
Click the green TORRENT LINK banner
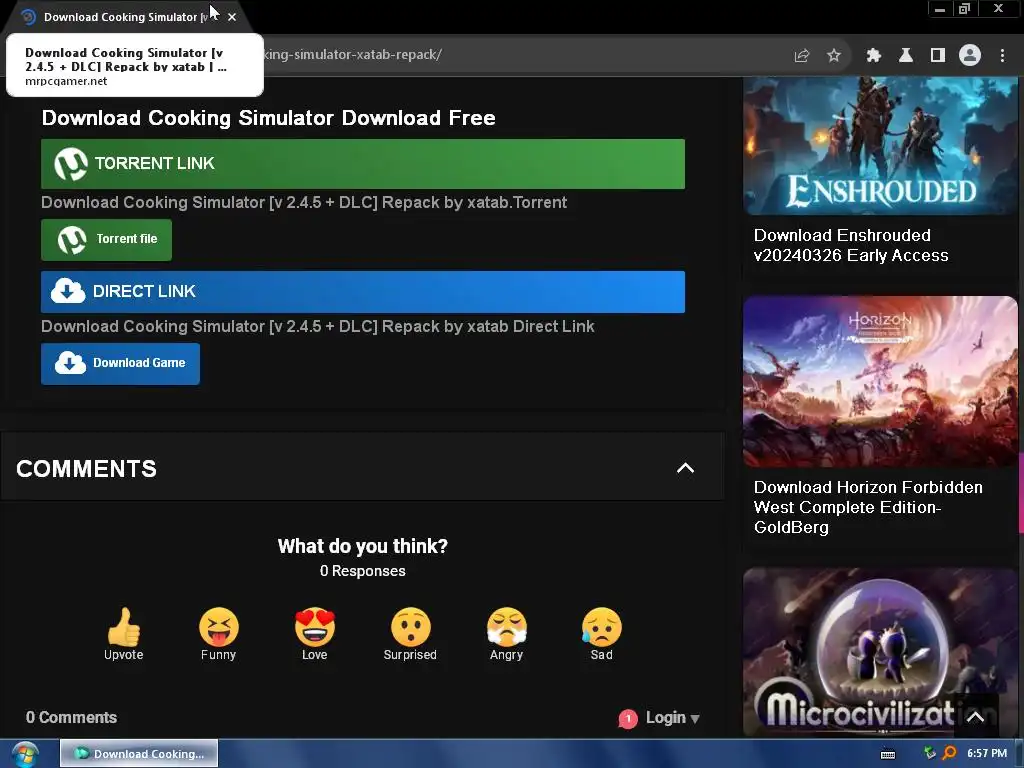click(x=362, y=164)
